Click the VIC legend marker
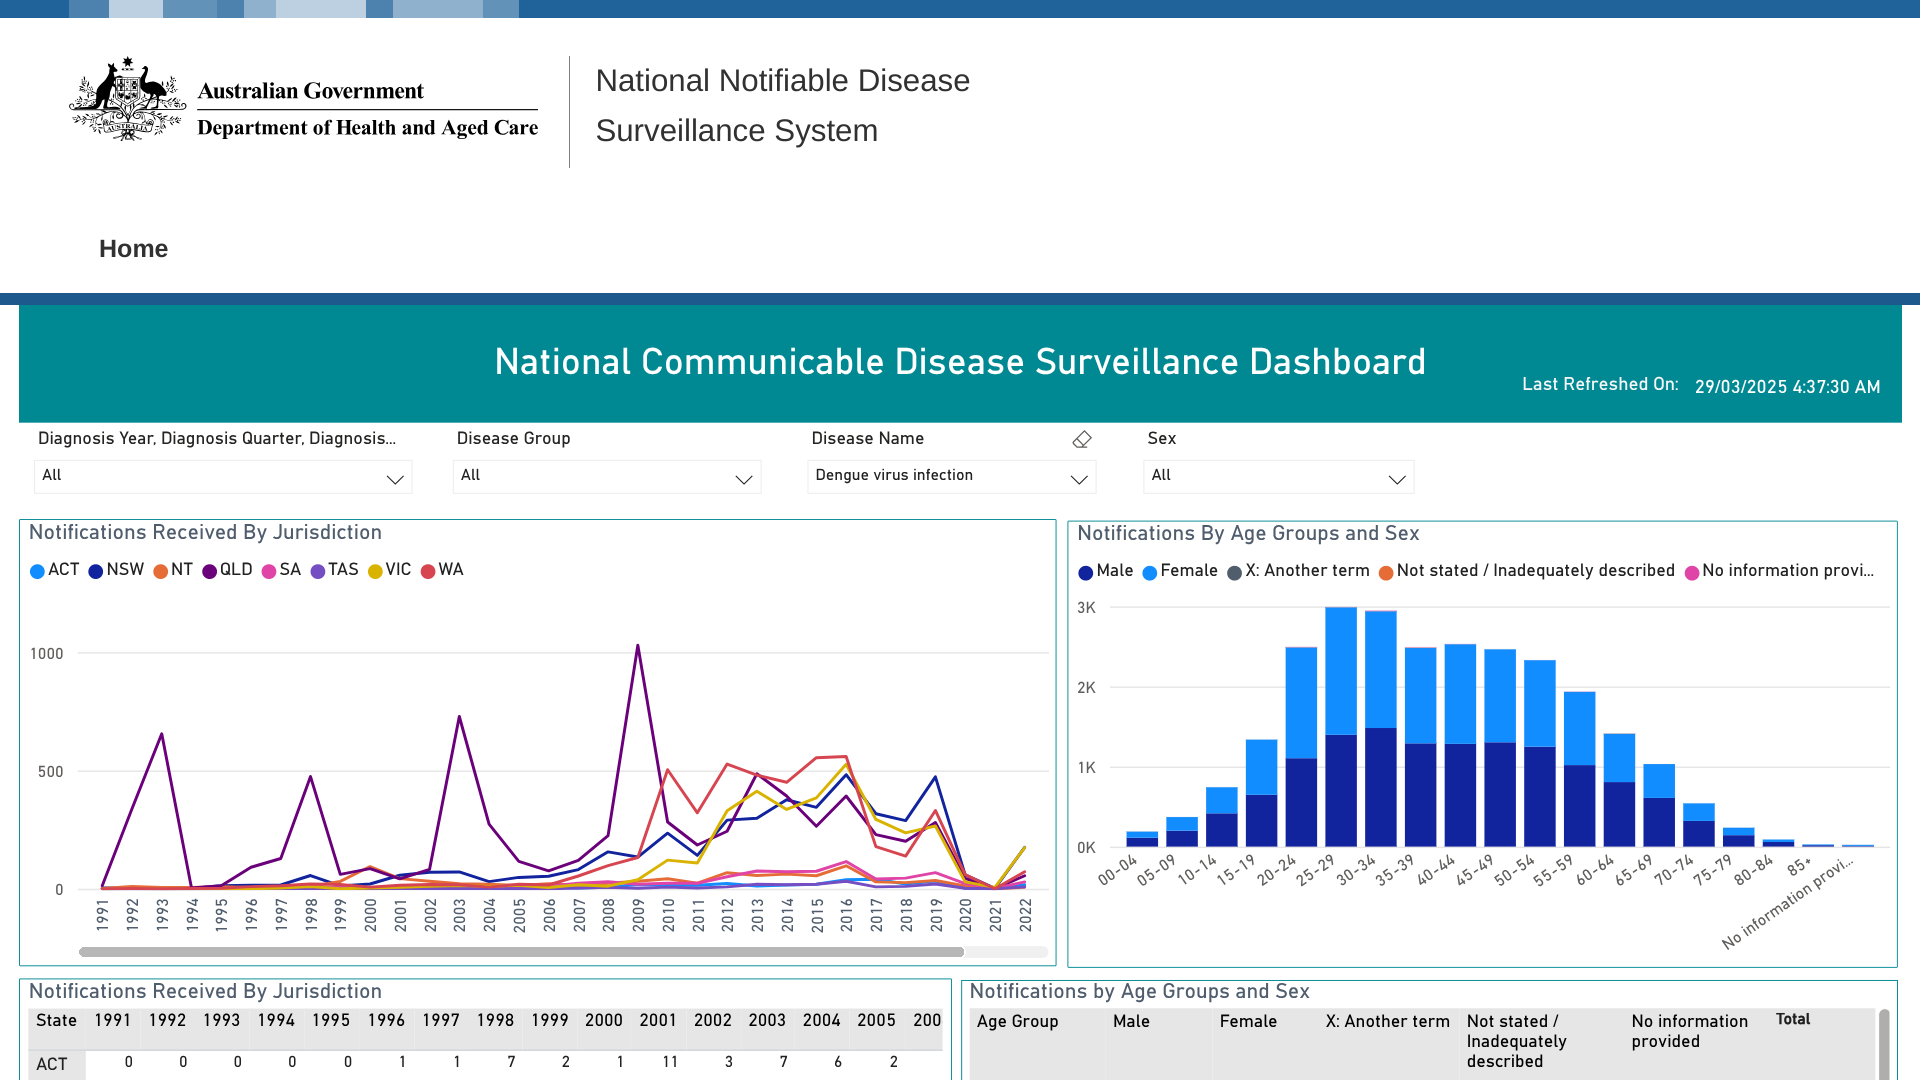This screenshot has height=1080, width=1920. click(375, 571)
